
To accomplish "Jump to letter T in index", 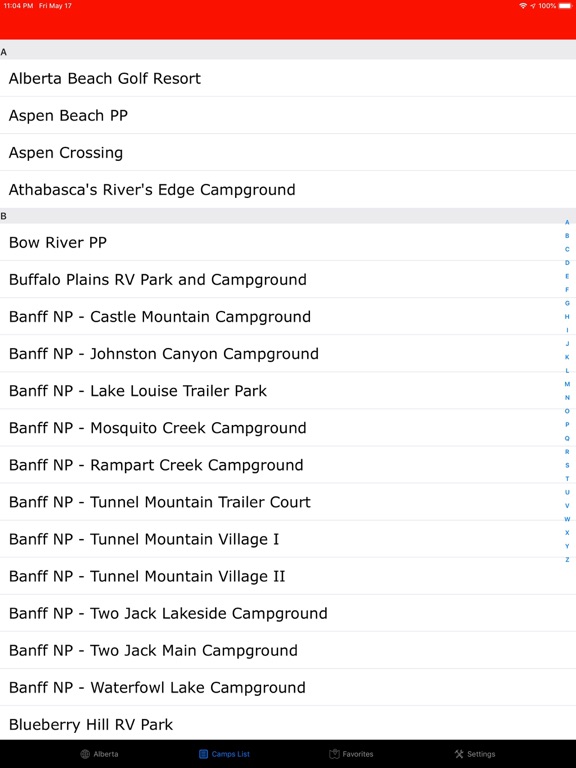I will pyautogui.click(x=567, y=479).
